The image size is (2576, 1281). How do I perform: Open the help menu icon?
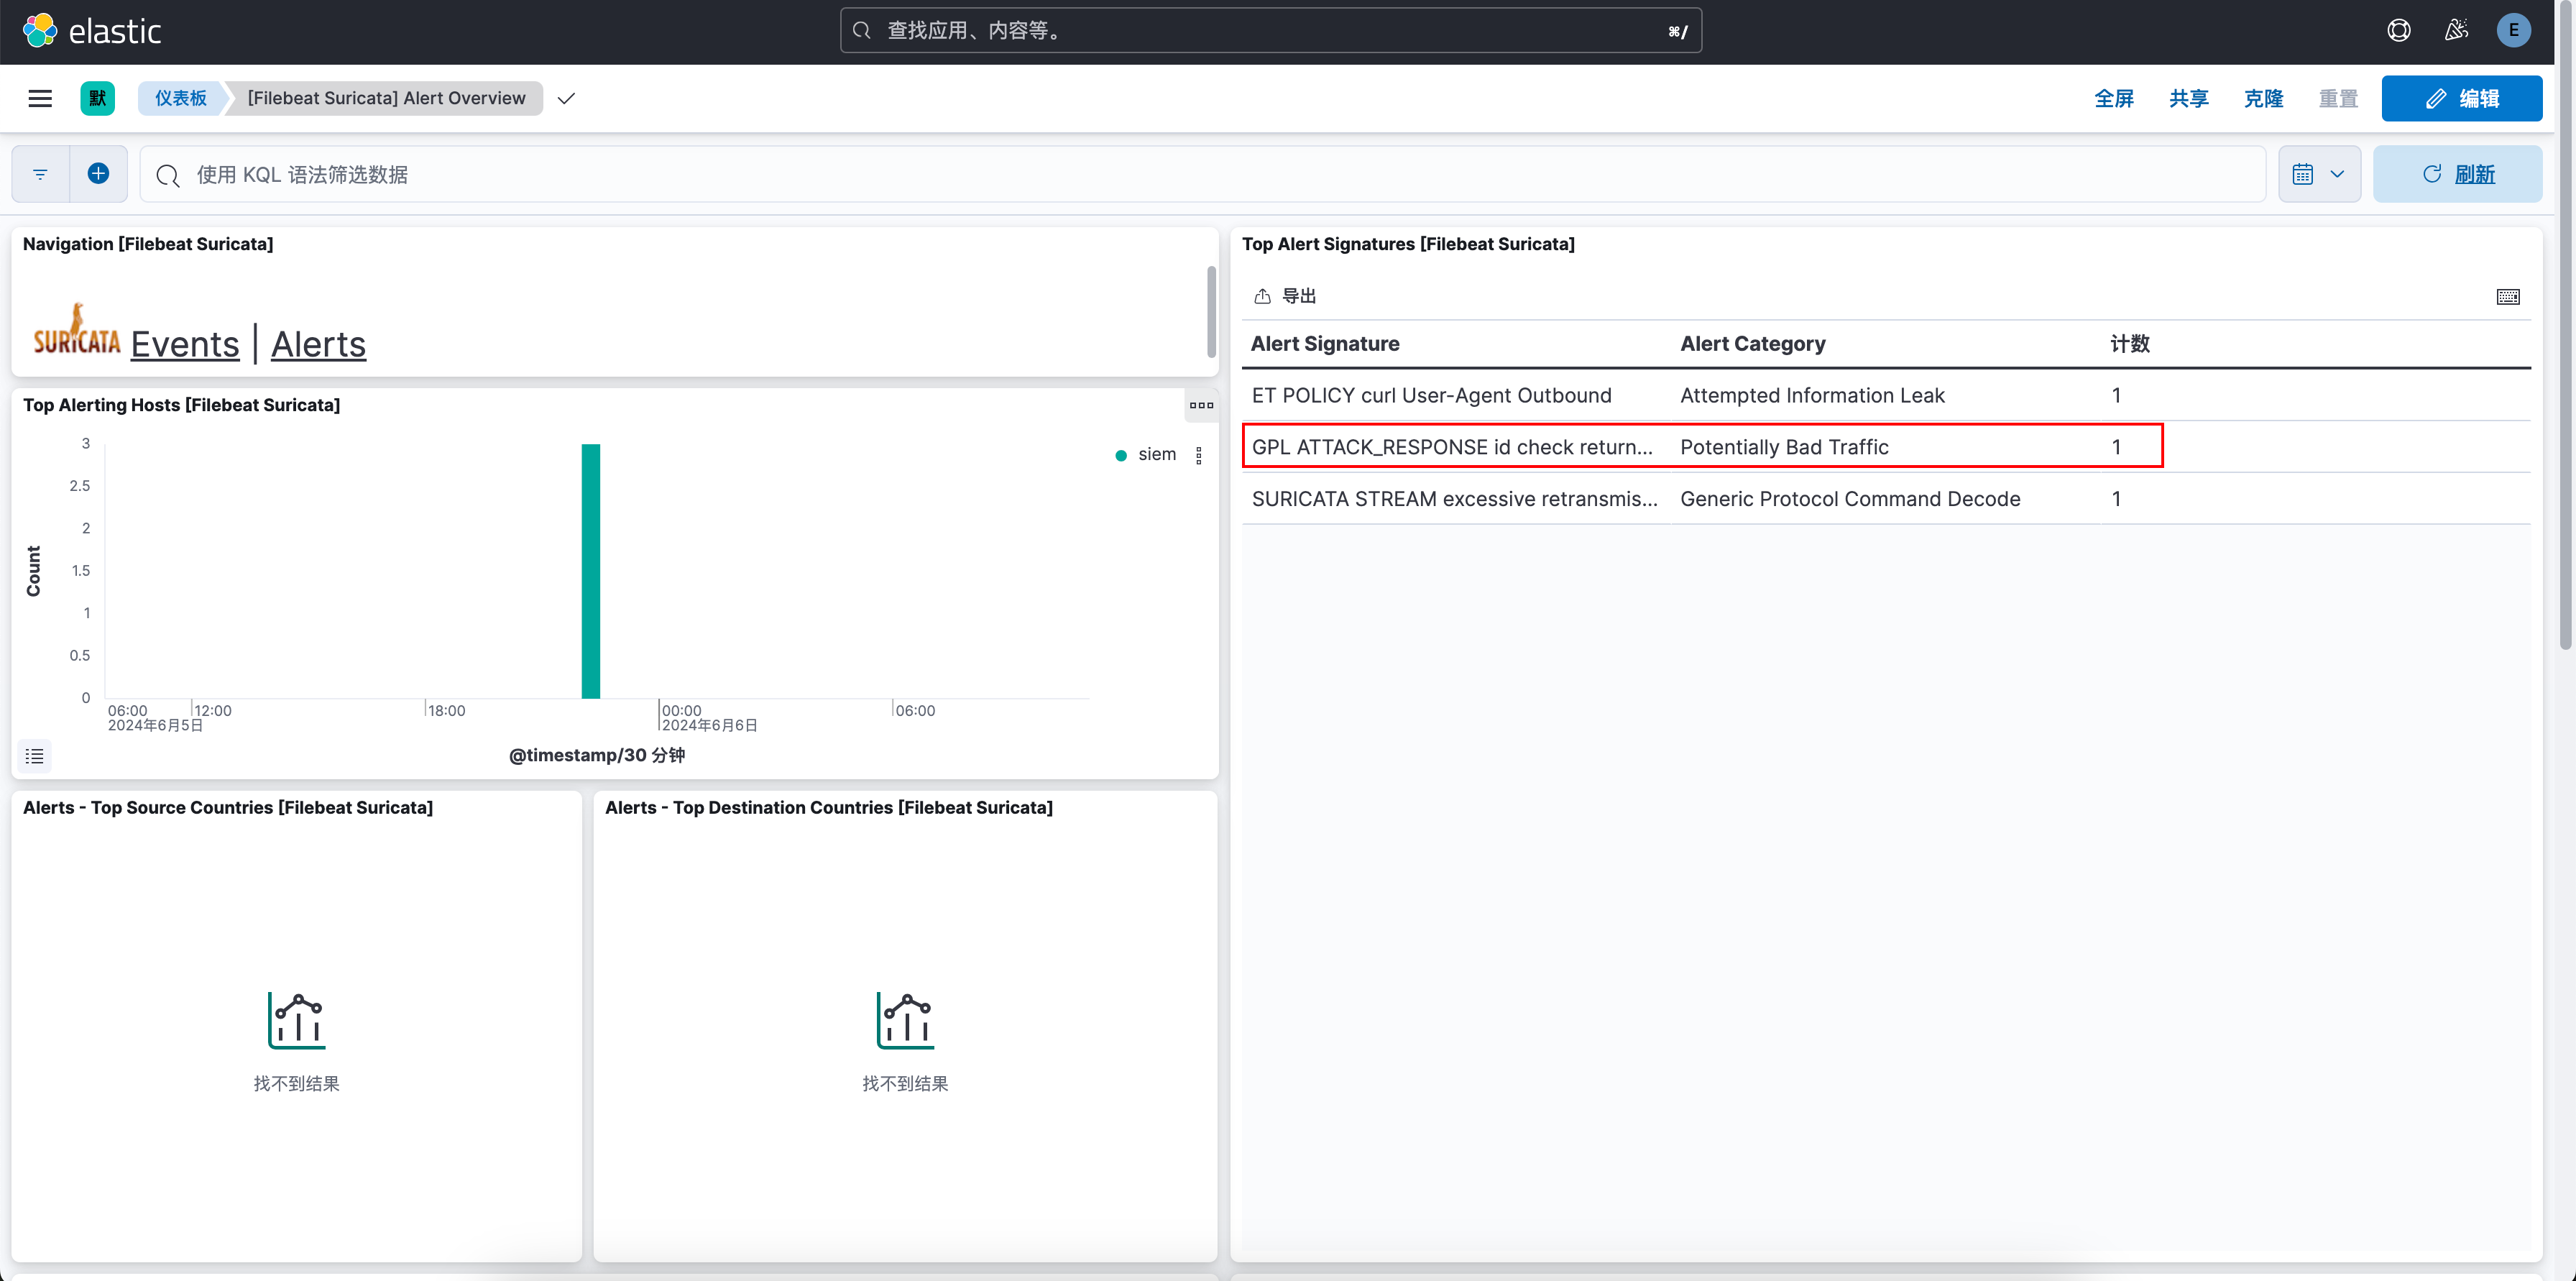tap(2399, 31)
